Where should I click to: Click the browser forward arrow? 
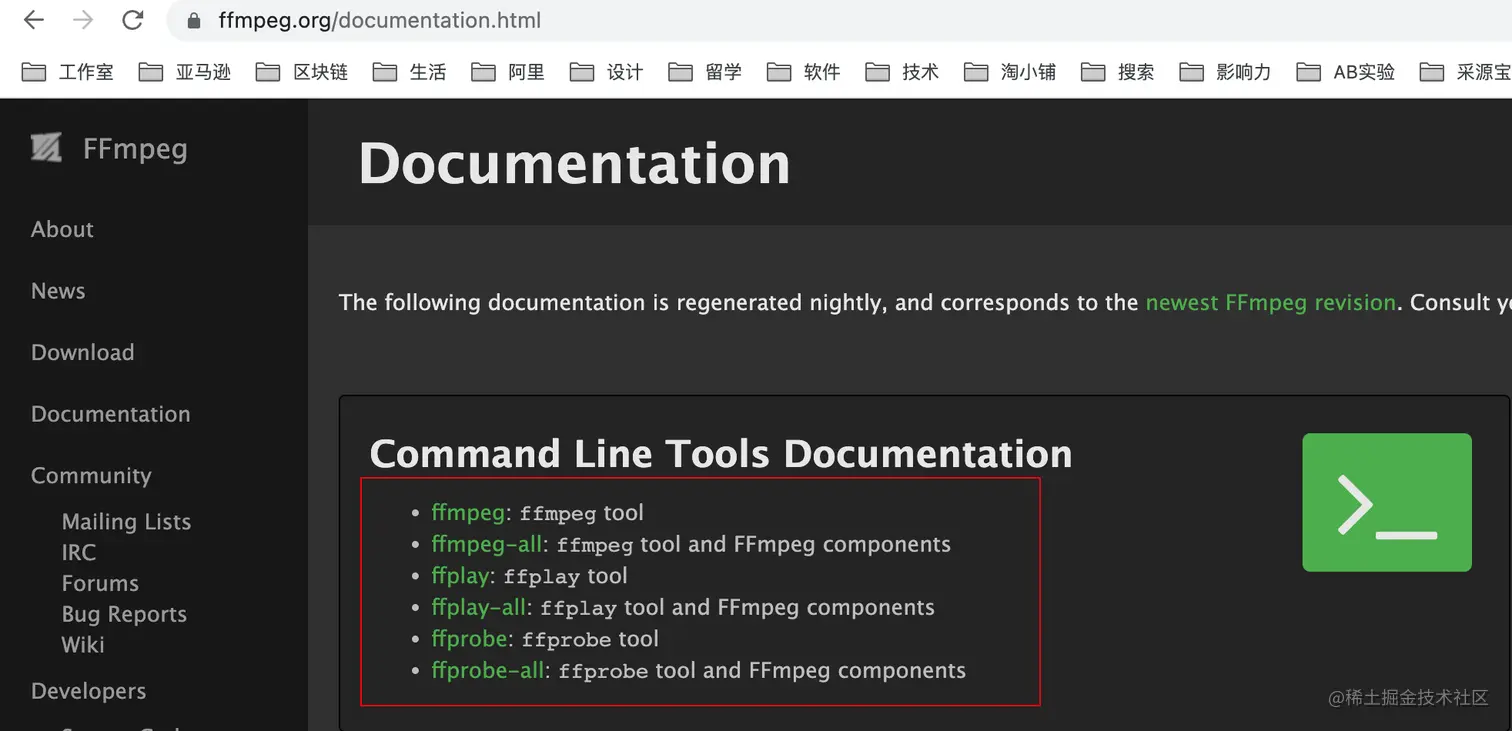pyautogui.click(x=83, y=20)
